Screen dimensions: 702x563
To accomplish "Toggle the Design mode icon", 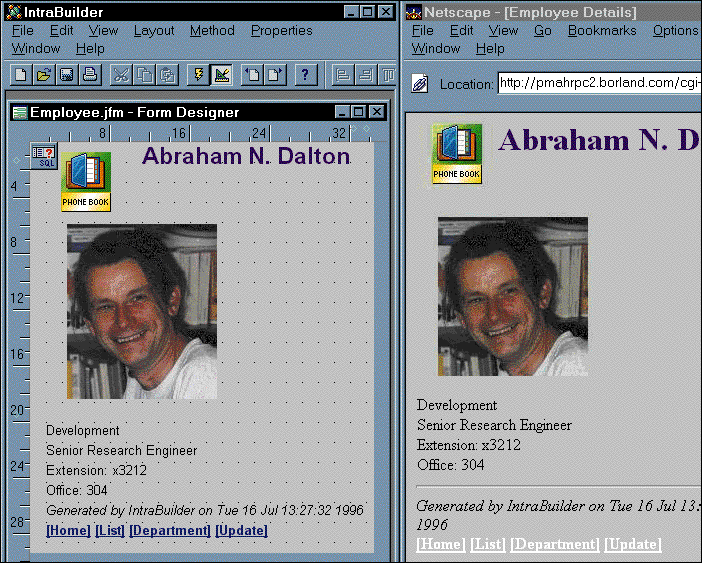I will (222, 75).
